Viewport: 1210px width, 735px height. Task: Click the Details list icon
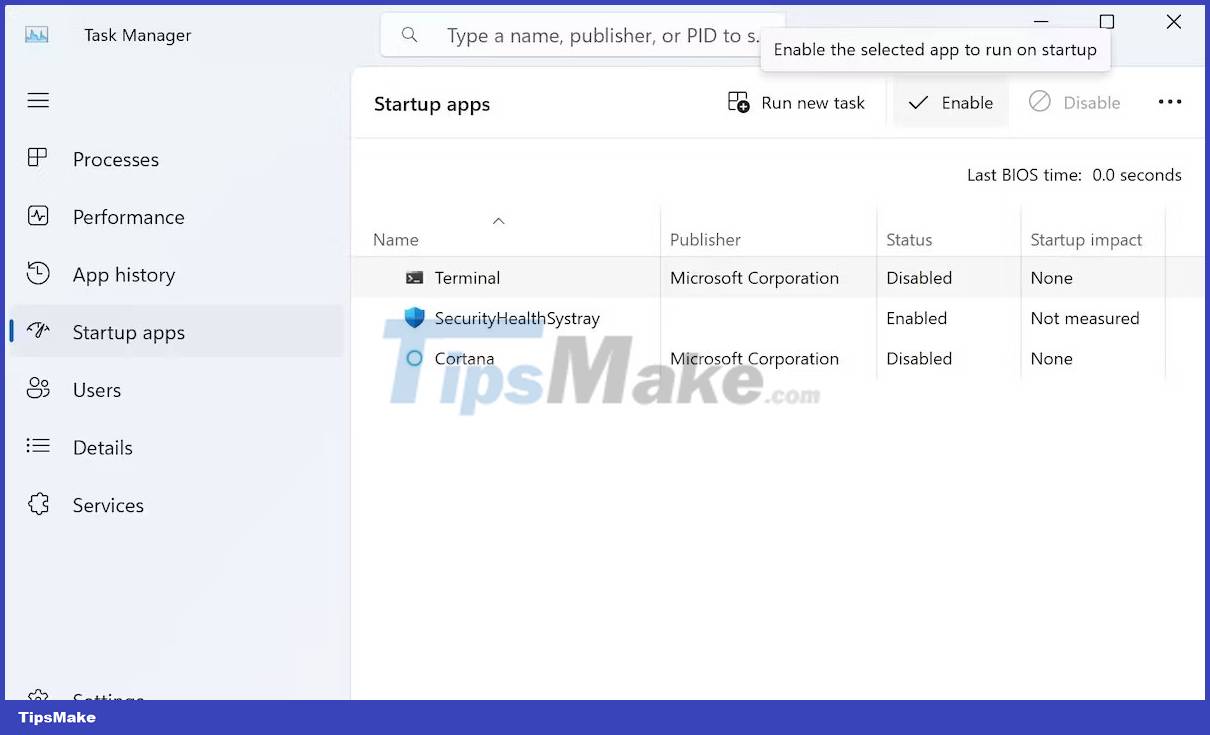38,446
